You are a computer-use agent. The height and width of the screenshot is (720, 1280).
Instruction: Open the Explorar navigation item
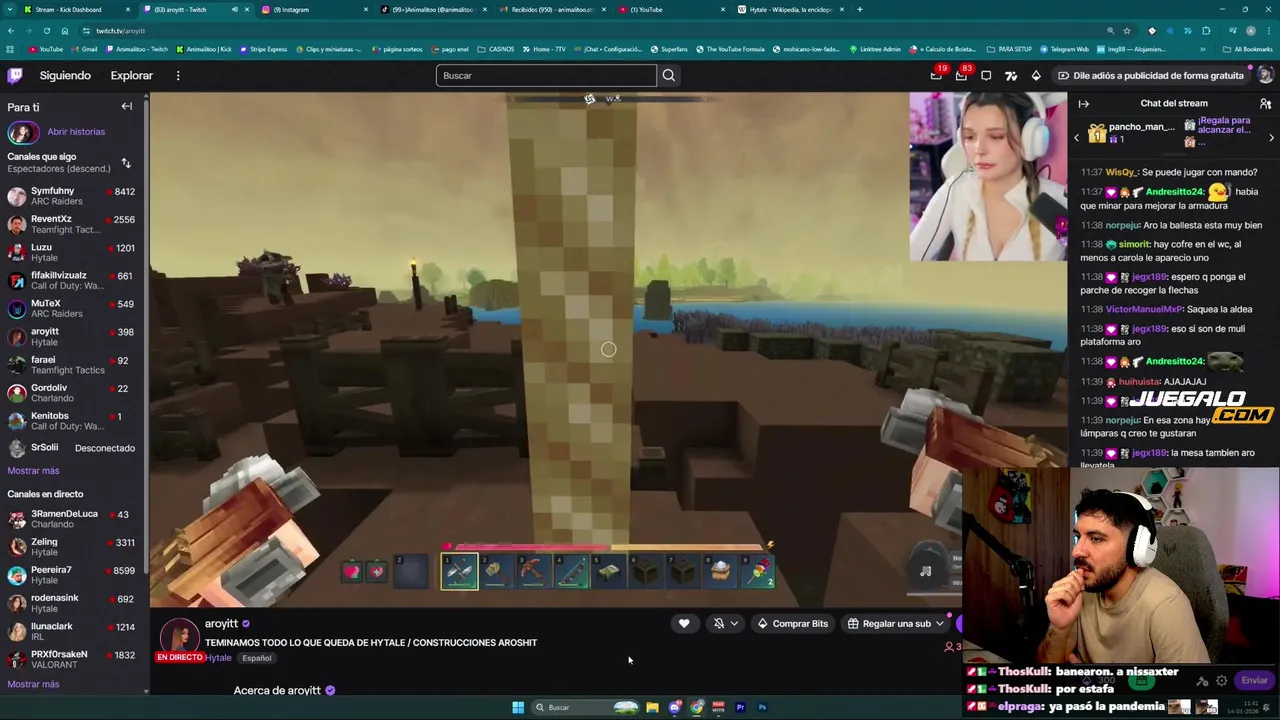(131, 75)
